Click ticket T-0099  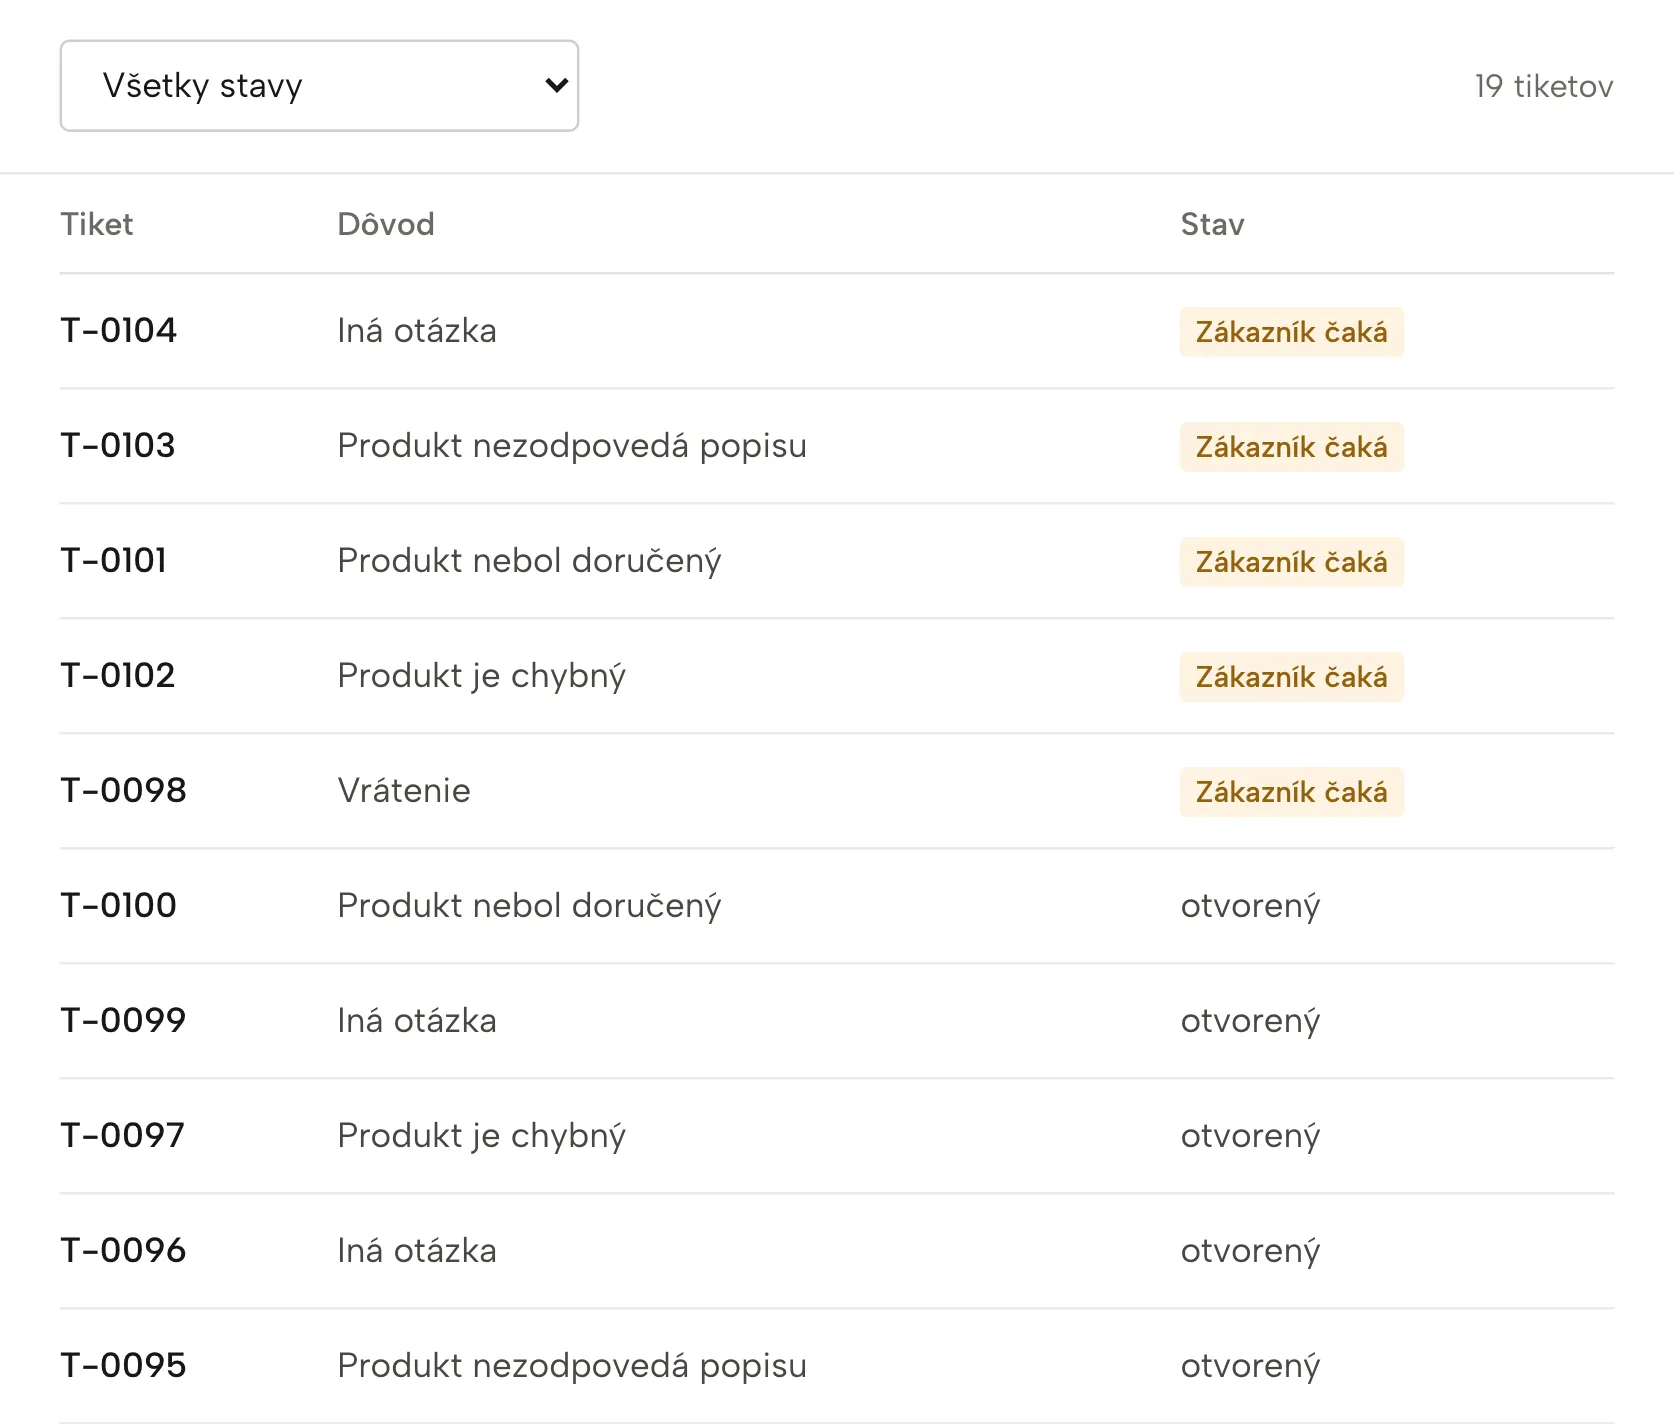coord(837,1021)
